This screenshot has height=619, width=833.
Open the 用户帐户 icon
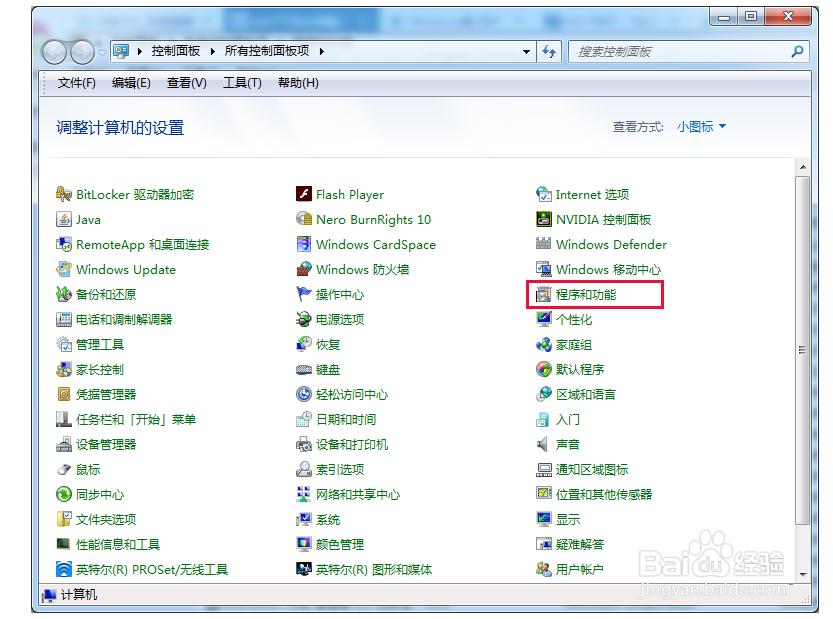544,569
